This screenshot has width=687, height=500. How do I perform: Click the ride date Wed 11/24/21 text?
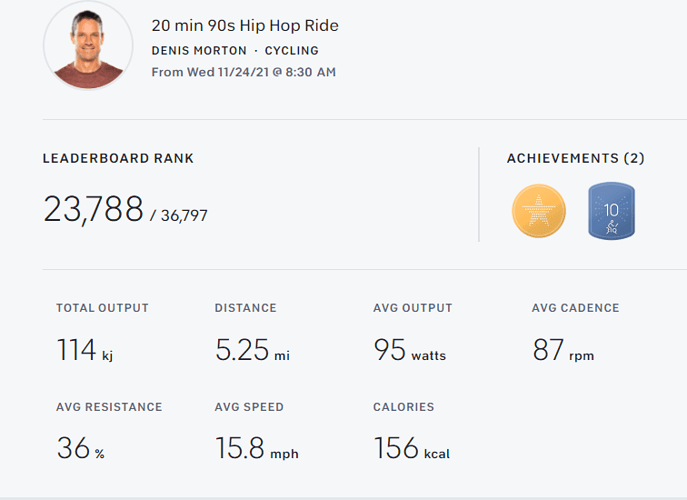[243, 72]
